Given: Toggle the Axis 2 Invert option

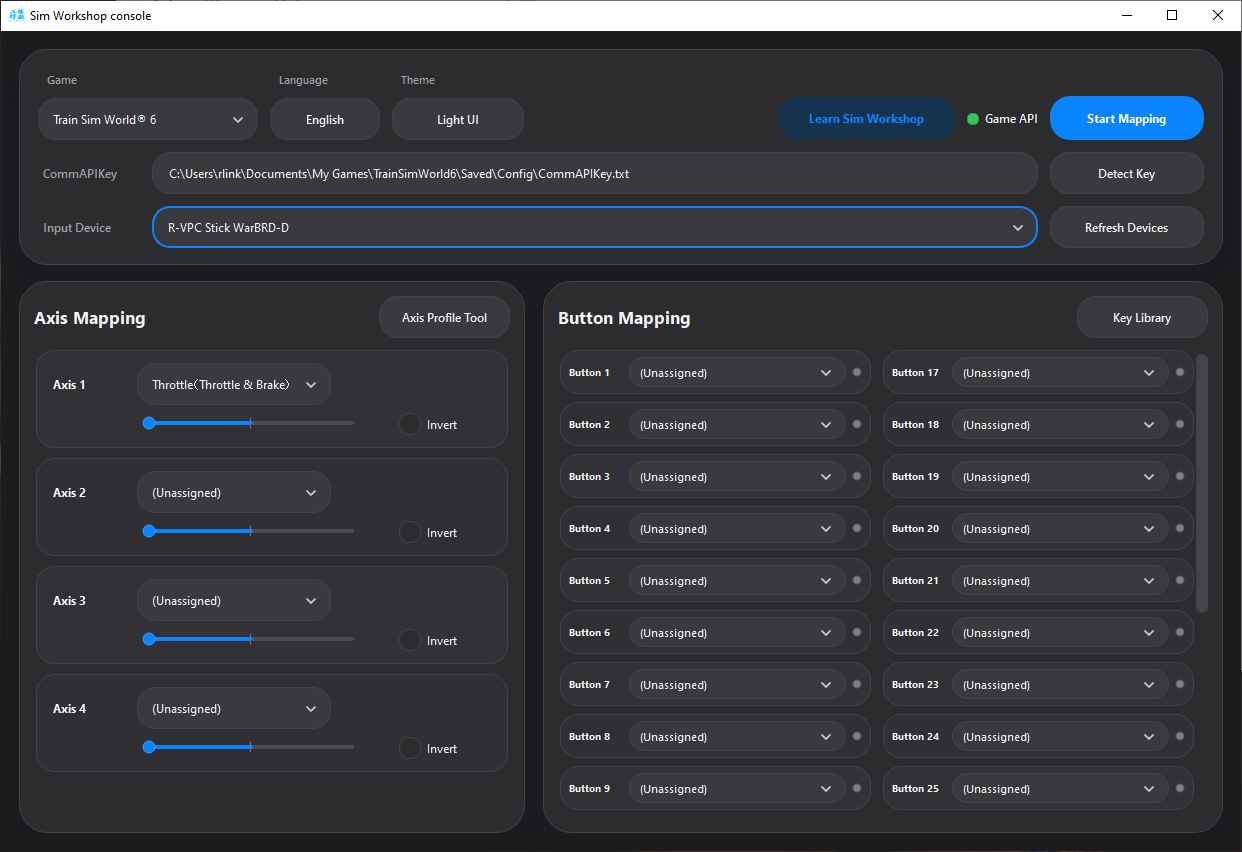Looking at the screenshot, I should coord(410,532).
